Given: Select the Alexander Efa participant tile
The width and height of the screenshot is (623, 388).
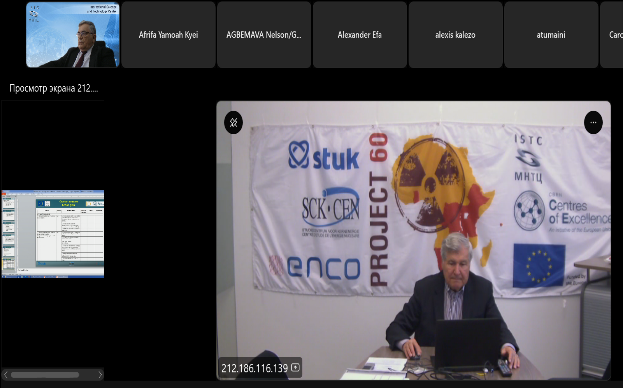Looking at the screenshot, I should 360,35.
